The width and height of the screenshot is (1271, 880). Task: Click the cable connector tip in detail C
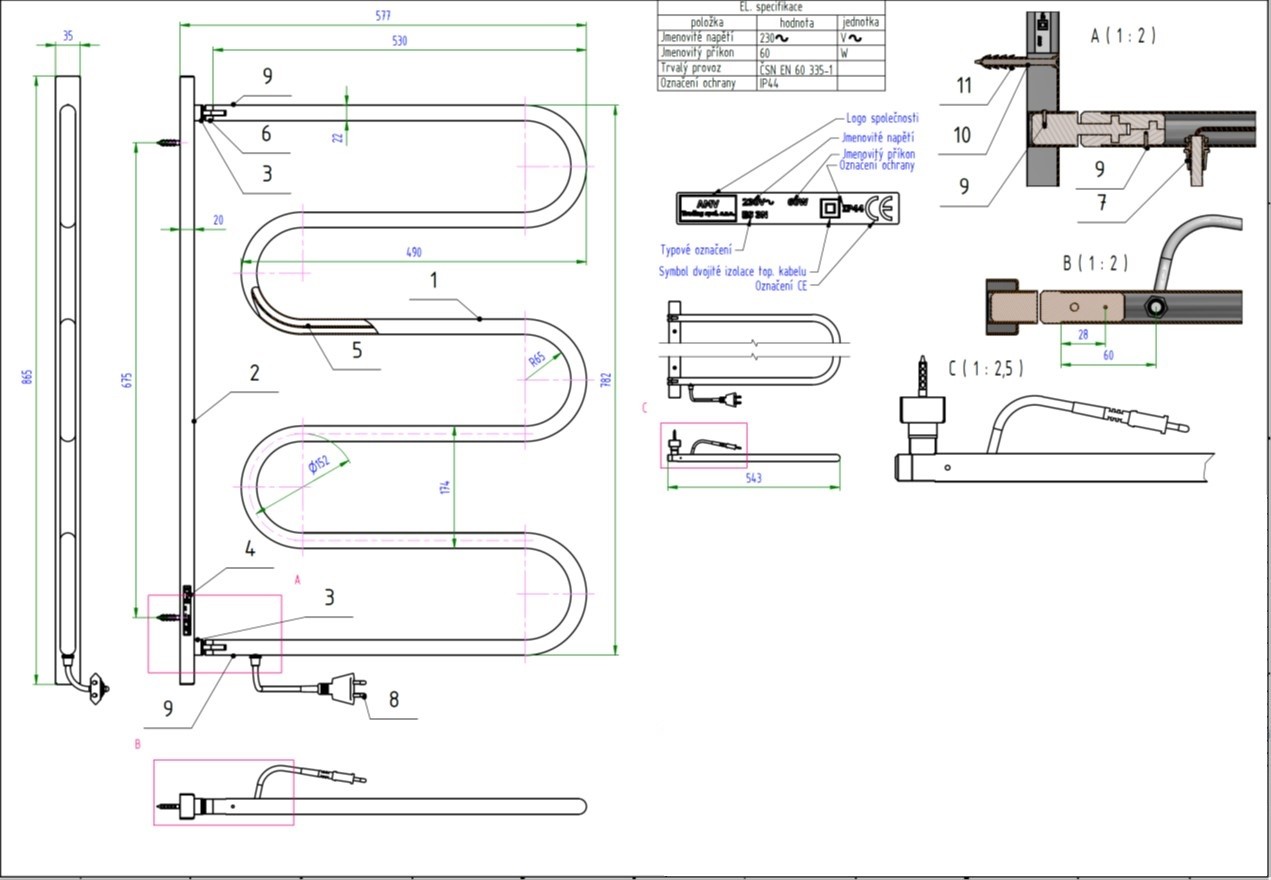pyautogui.click(x=1180, y=427)
